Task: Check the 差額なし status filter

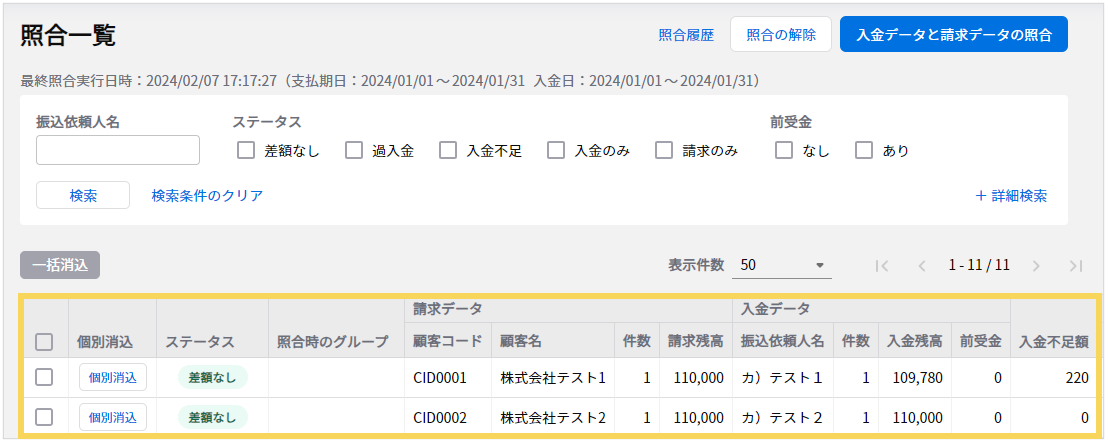Action: [245, 151]
